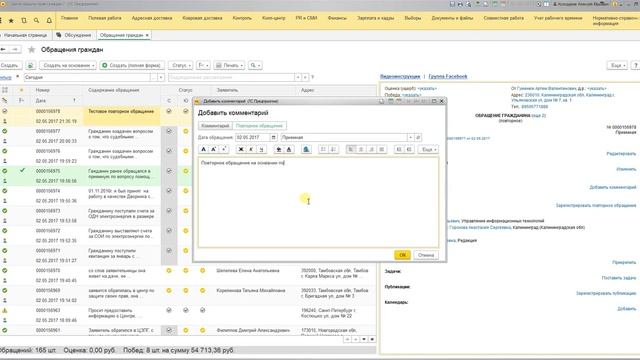This screenshot has height=360, width=640.
Task: Confirm the comment with the OK button
Action: [x=402, y=255]
